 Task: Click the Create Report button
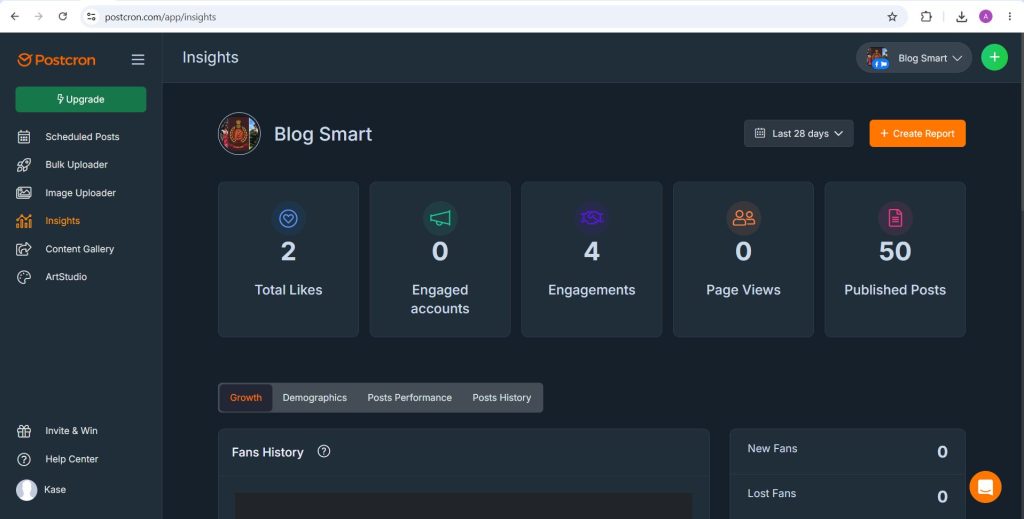pyautogui.click(x=917, y=133)
